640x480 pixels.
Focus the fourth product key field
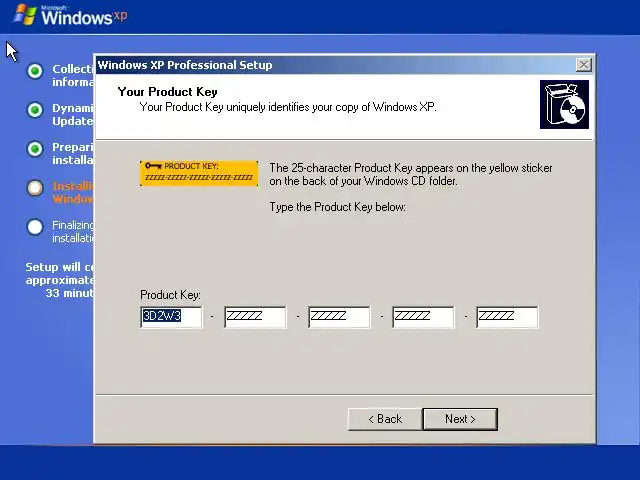click(x=423, y=317)
